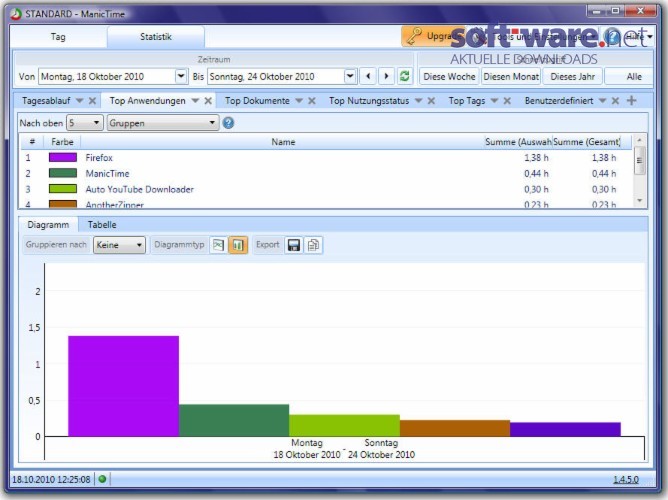
Task: Close the Top Tags tab
Action: coord(507,101)
